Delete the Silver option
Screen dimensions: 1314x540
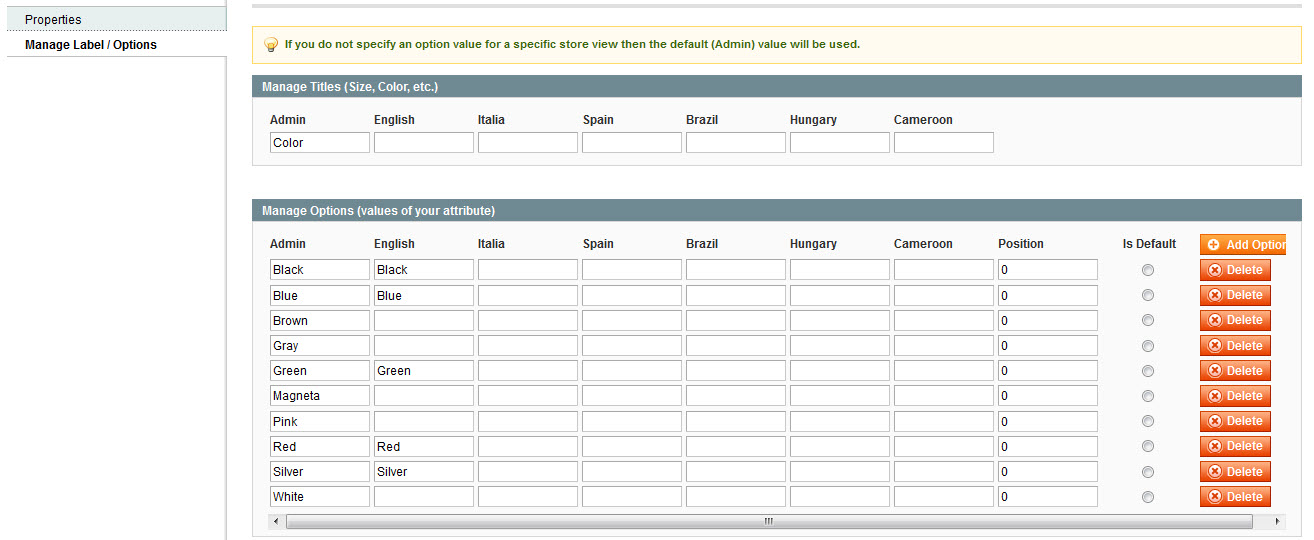[x=1235, y=471]
